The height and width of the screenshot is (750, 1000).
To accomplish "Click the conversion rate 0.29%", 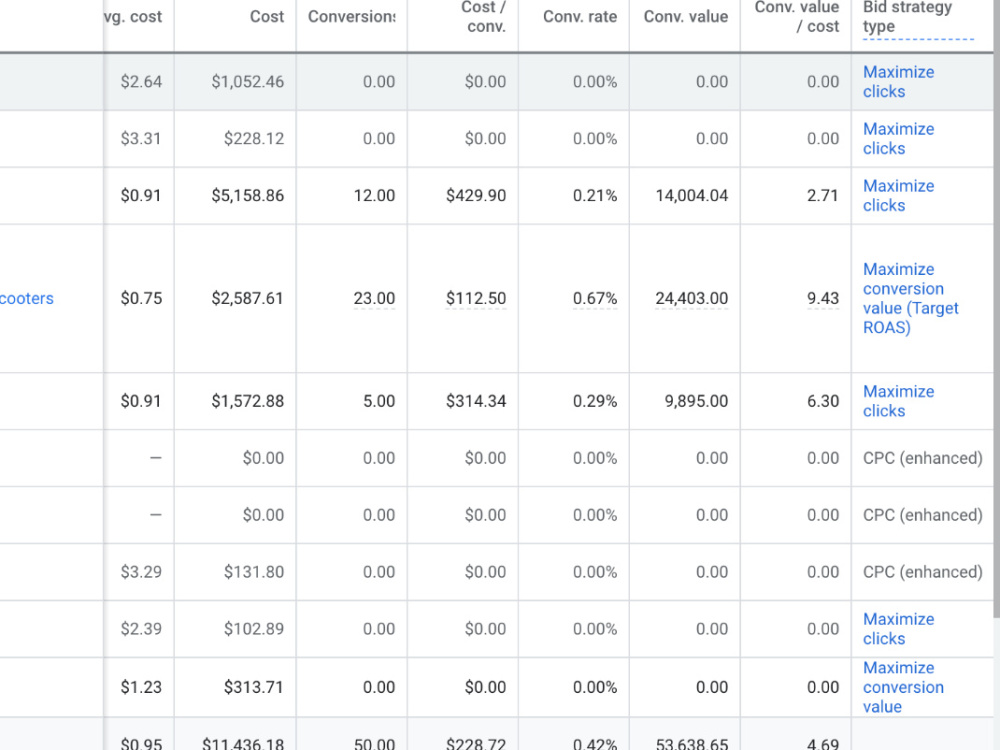I will coord(595,401).
